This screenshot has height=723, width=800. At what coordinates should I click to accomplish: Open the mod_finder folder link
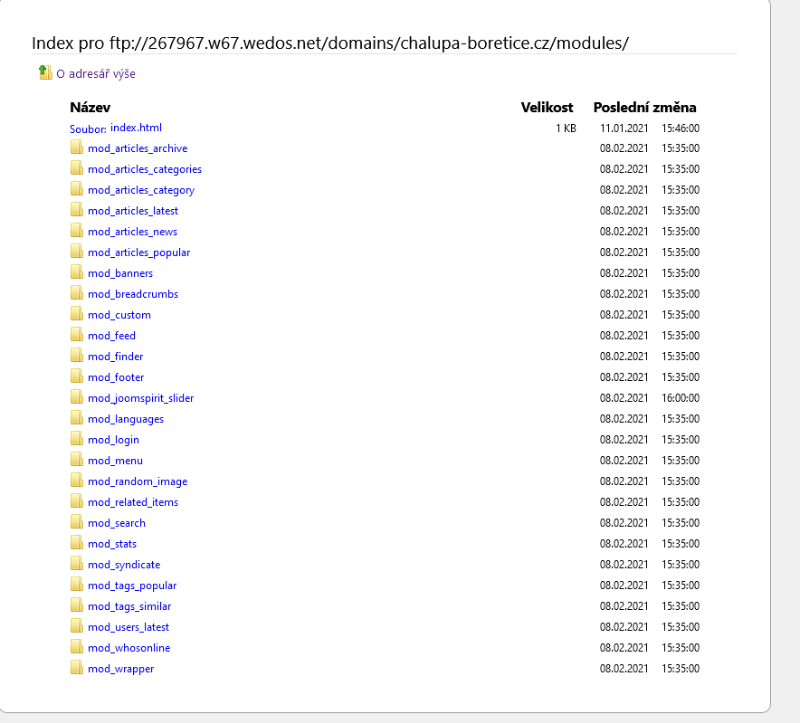pyautogui.click(x=115, y=357)
